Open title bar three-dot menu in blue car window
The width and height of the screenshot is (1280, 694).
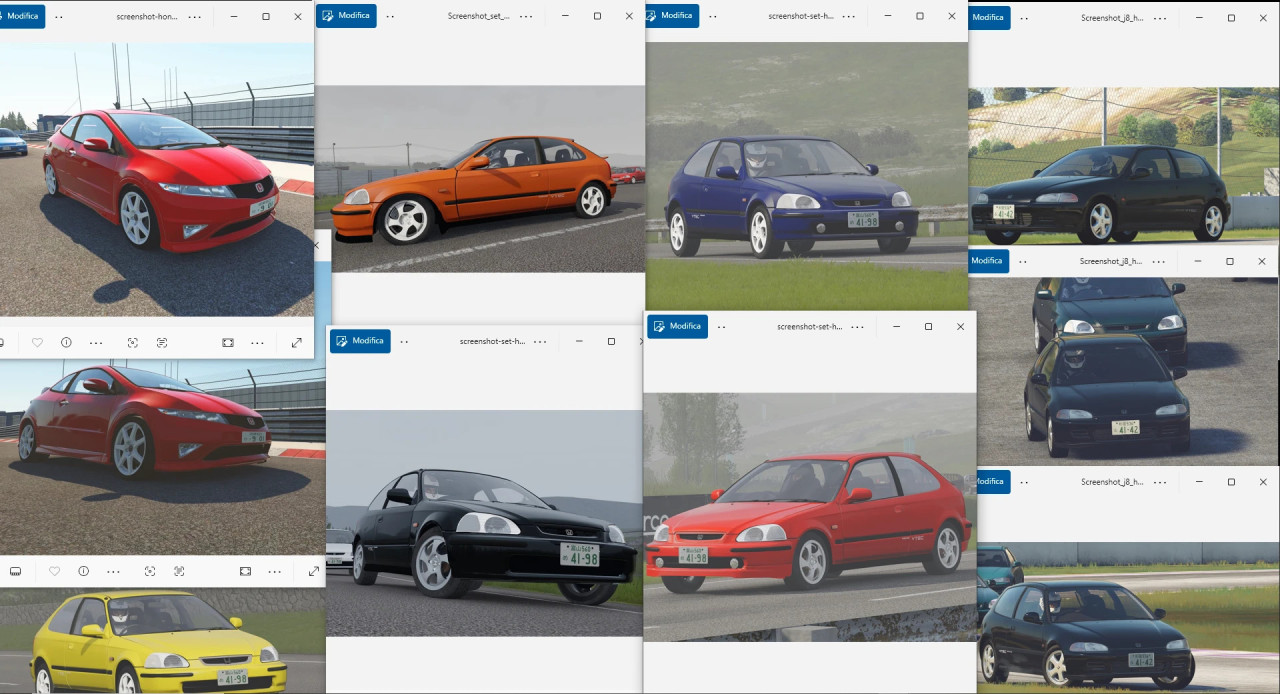click(849, 17)
